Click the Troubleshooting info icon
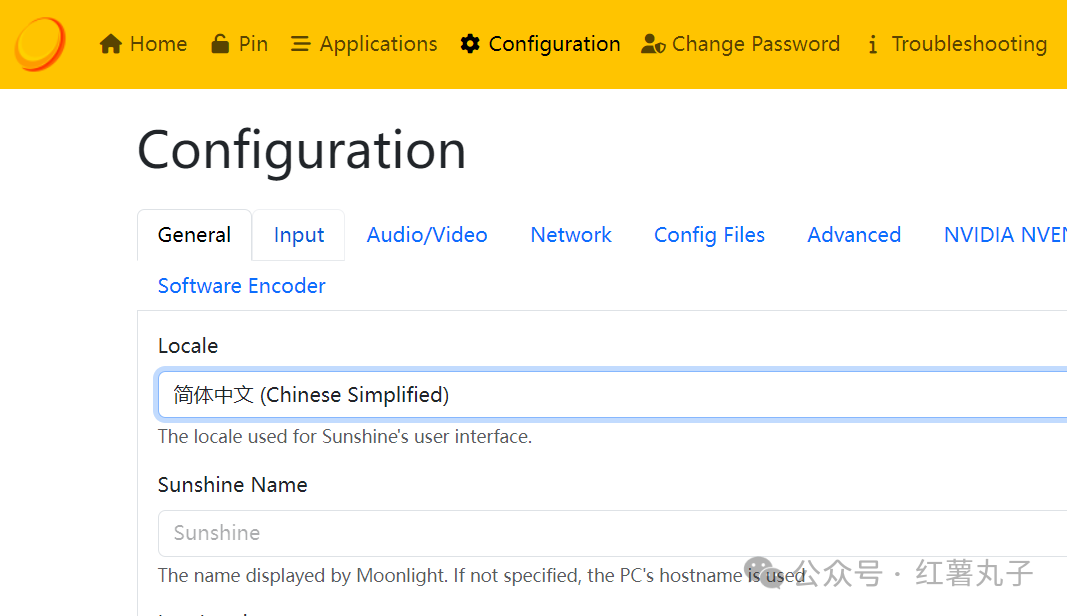The image size is (1067, 616). click(x=872, y=45)
